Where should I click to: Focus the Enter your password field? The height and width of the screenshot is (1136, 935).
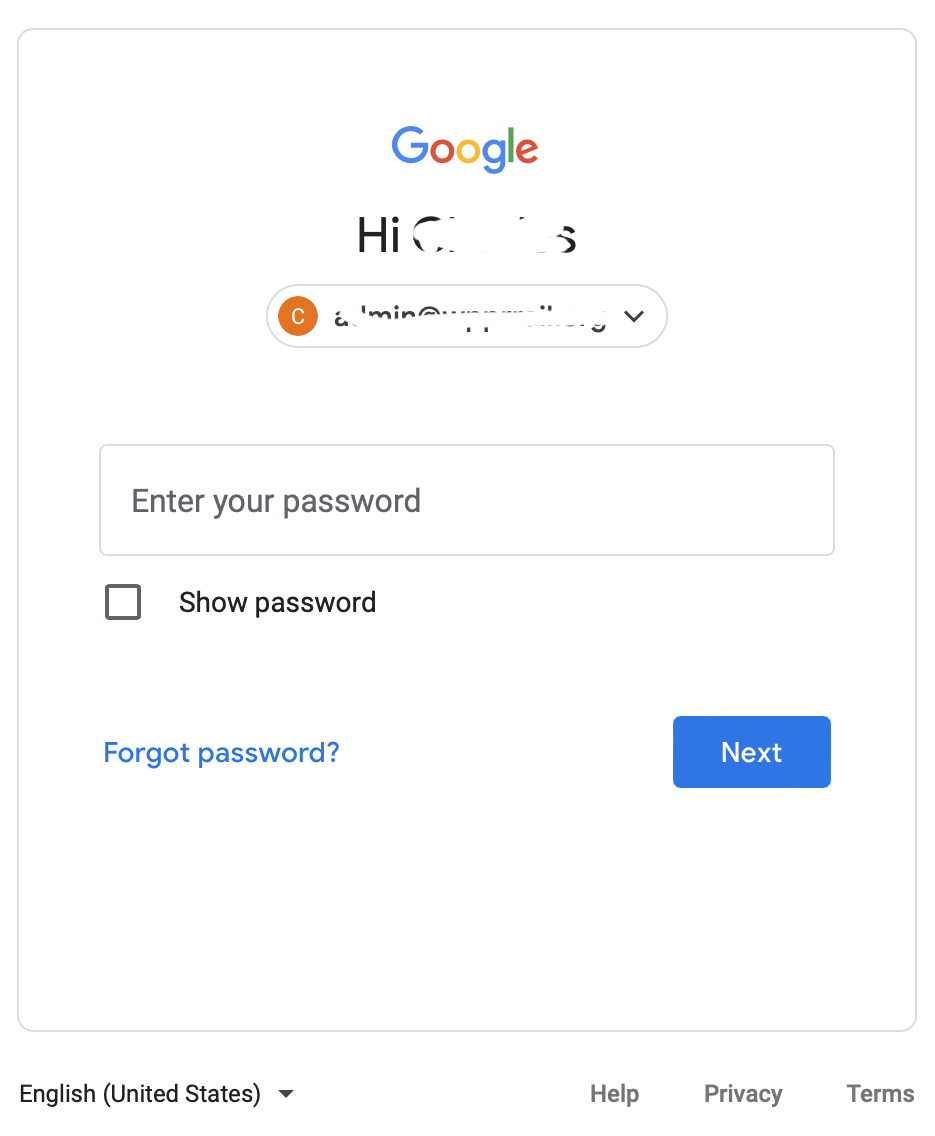[466, 500]
